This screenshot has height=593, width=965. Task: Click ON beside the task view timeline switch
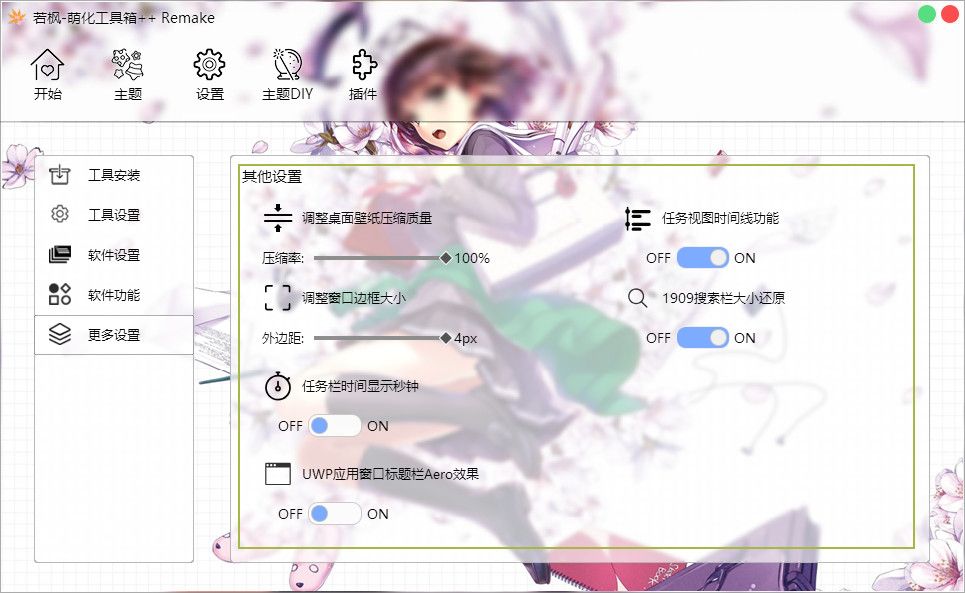click(745, 258)
